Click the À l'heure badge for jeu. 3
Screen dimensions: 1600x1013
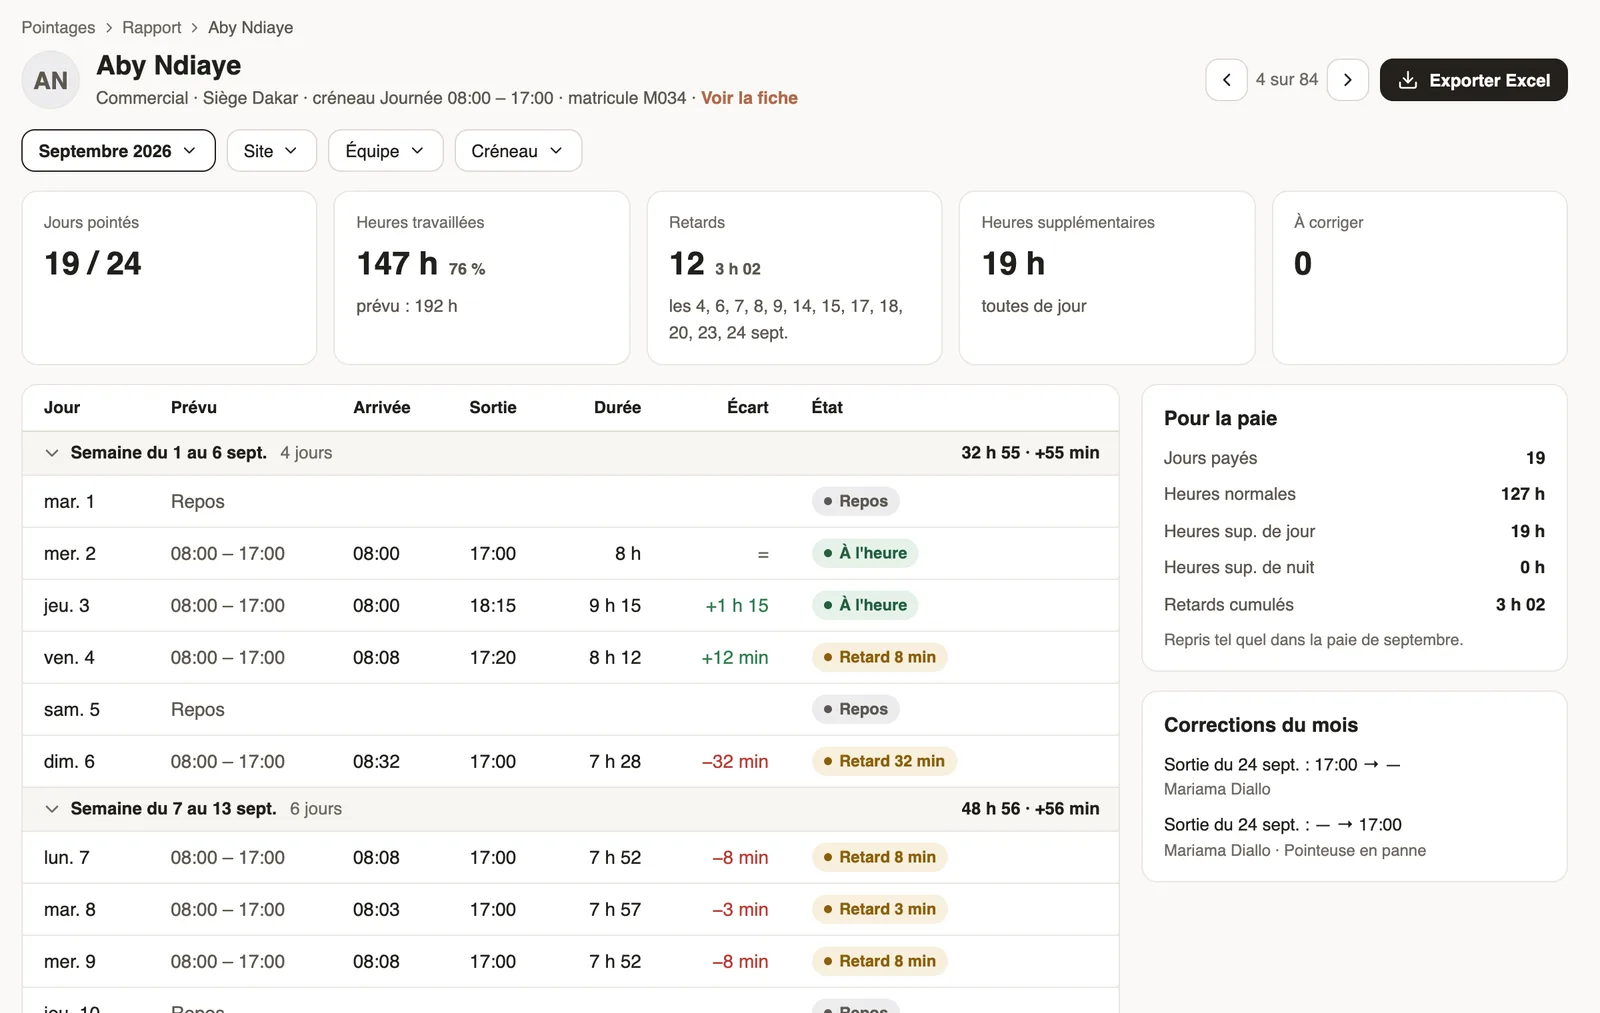(865, 605)
